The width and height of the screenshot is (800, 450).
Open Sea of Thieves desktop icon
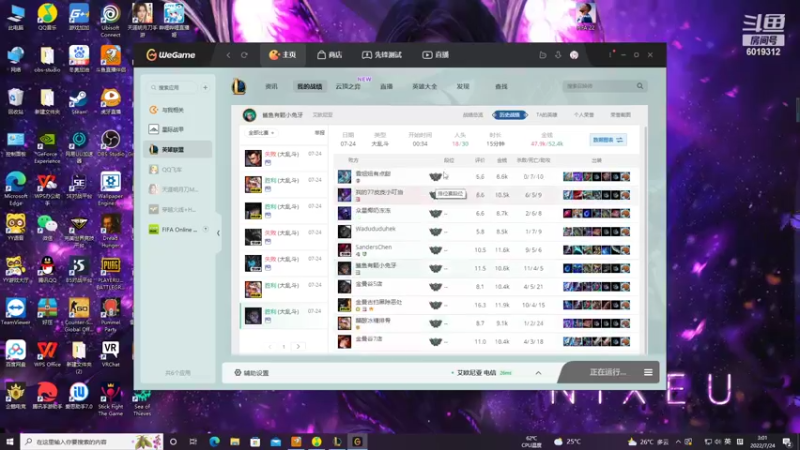[142, 403]
